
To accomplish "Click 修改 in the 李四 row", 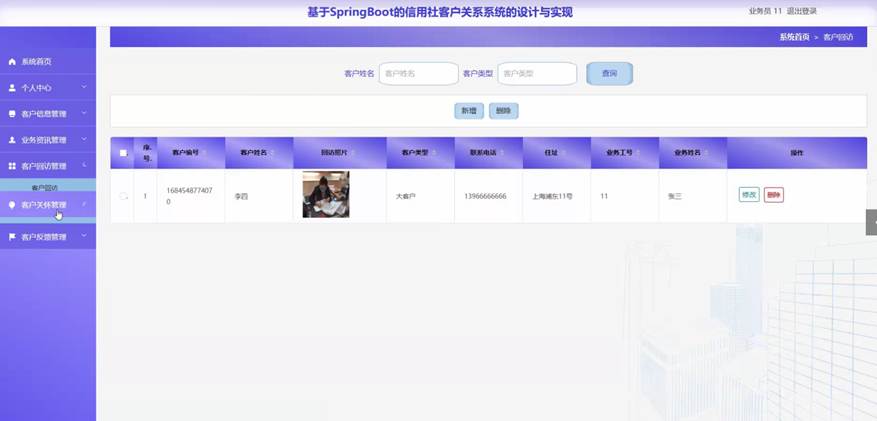I will point(749,195).
